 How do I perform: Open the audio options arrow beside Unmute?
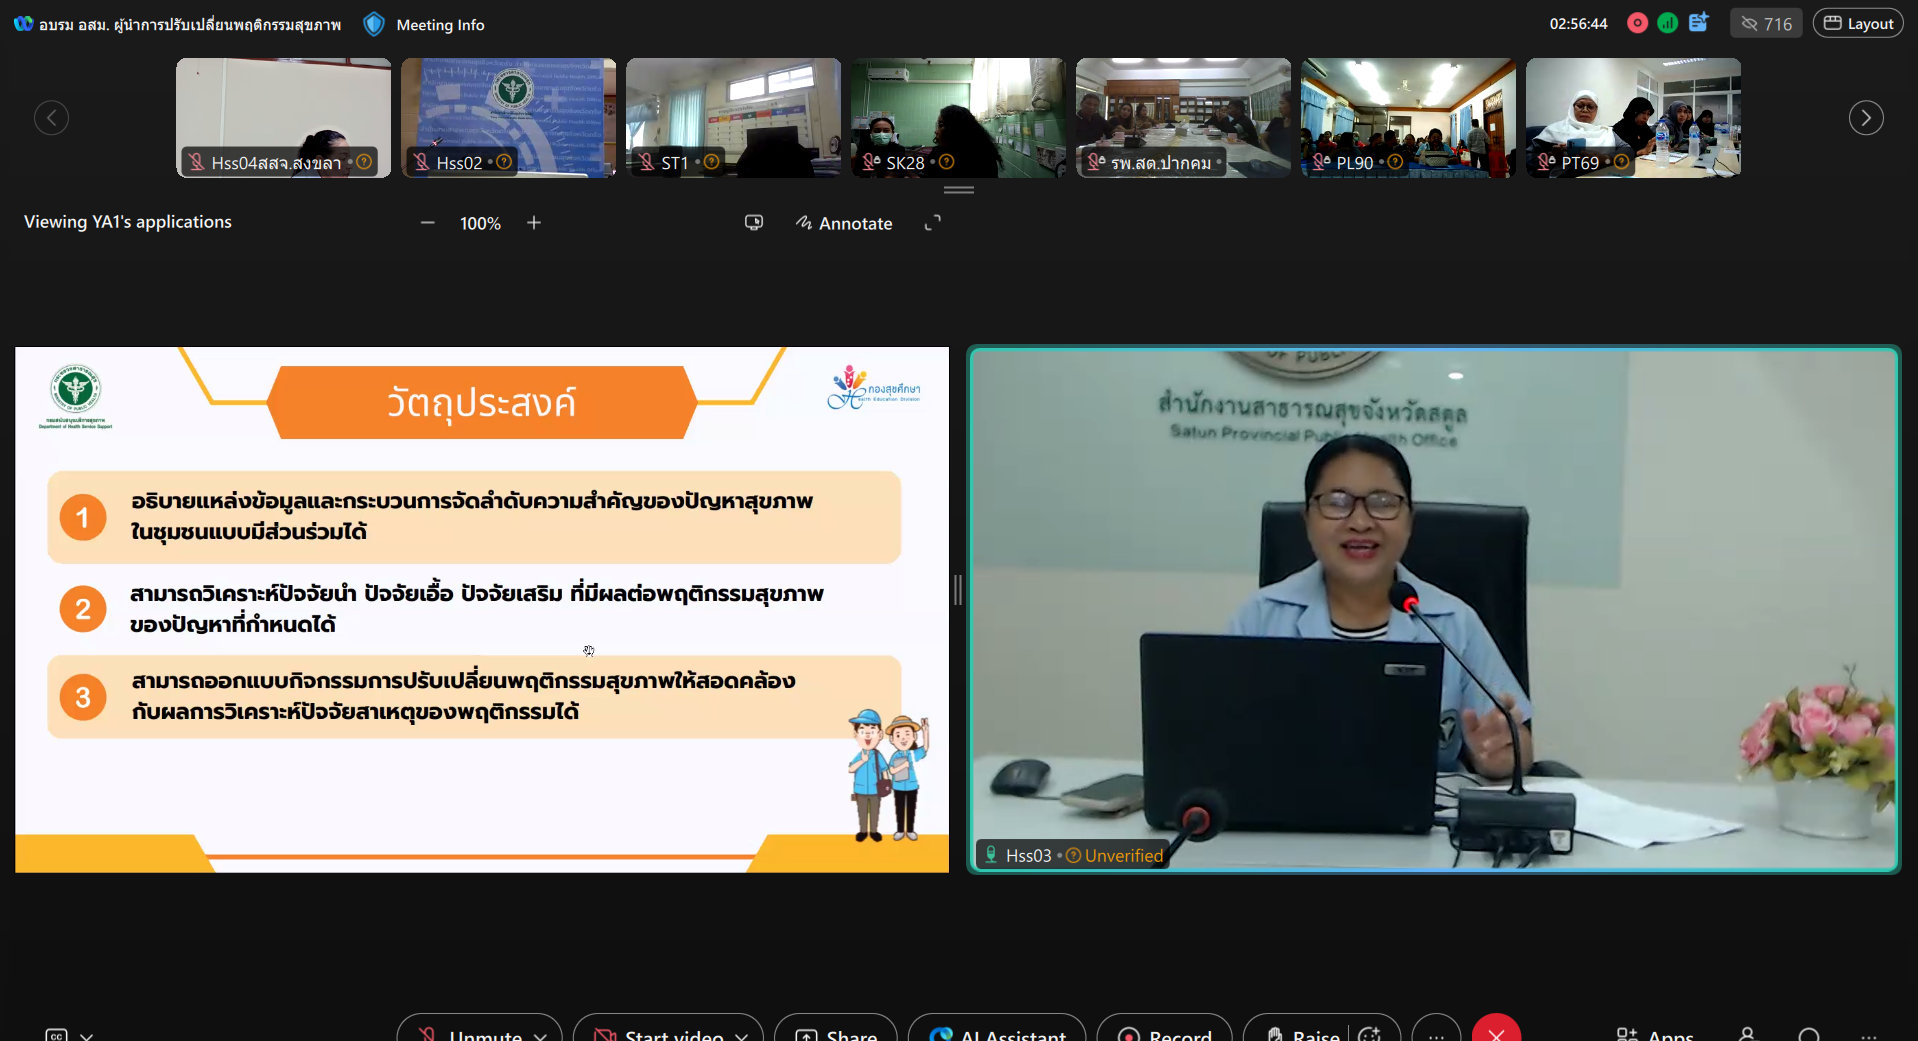point(541,1036)
